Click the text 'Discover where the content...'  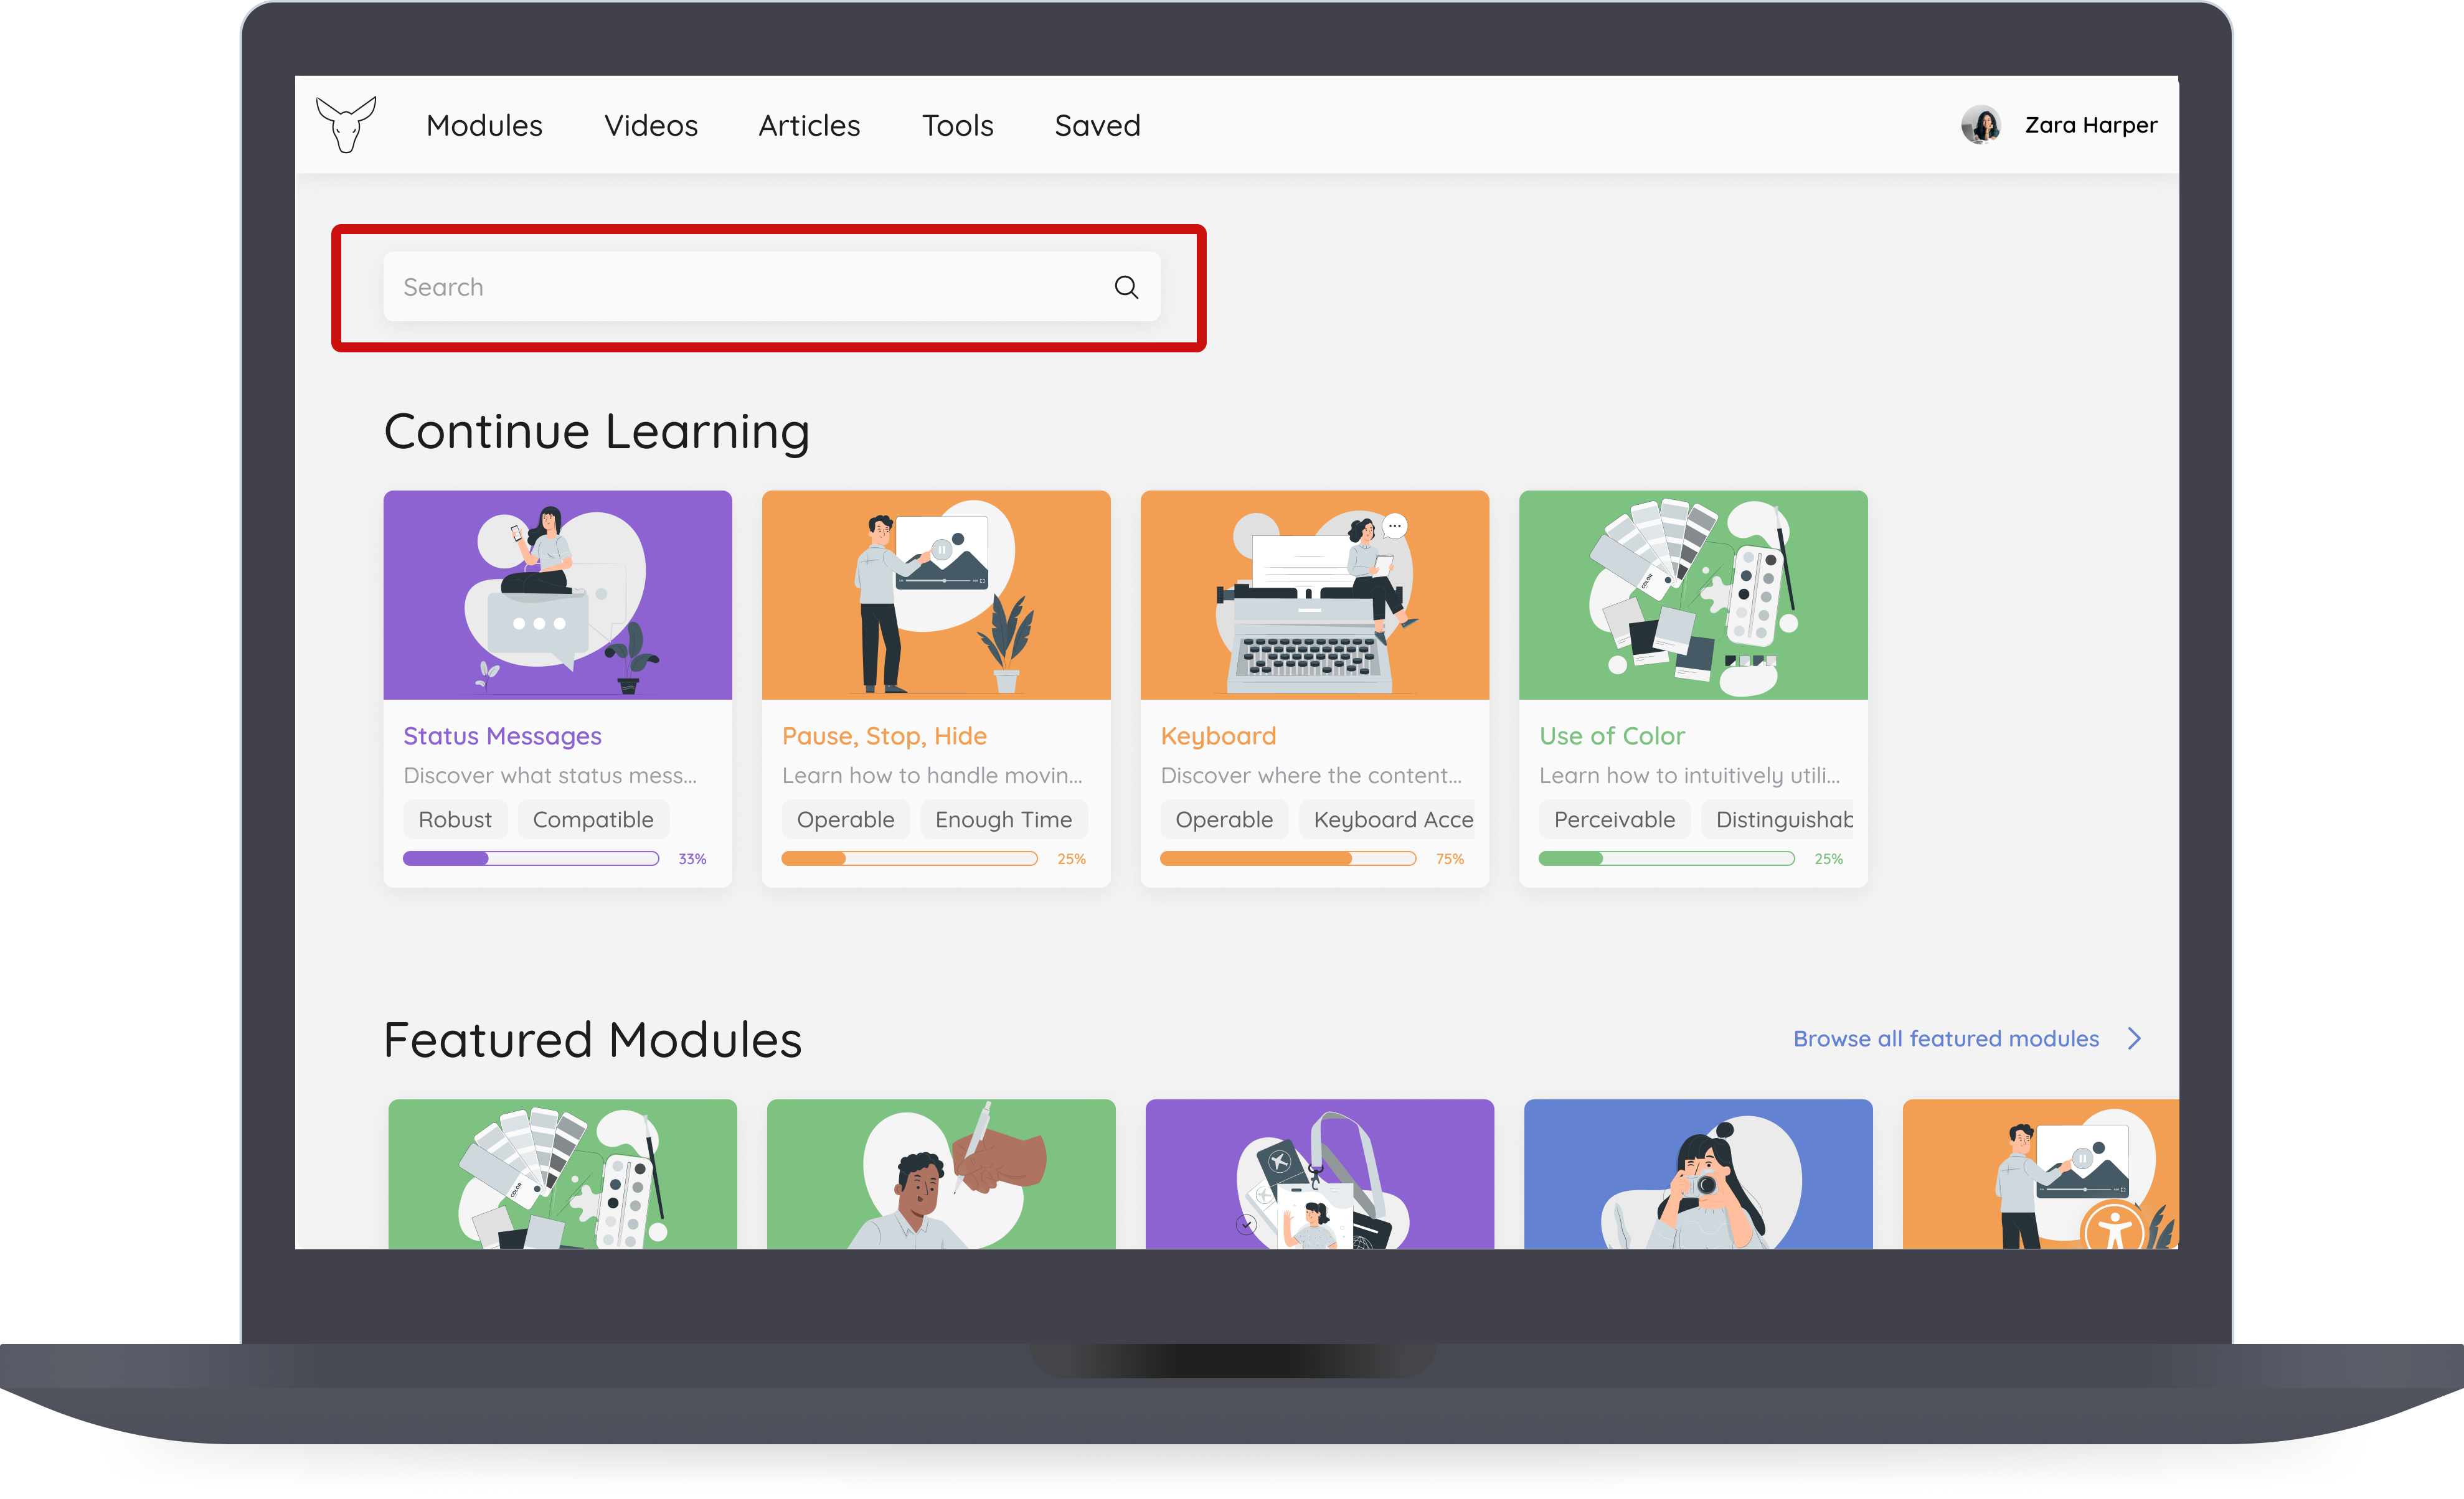(1311, 776)
